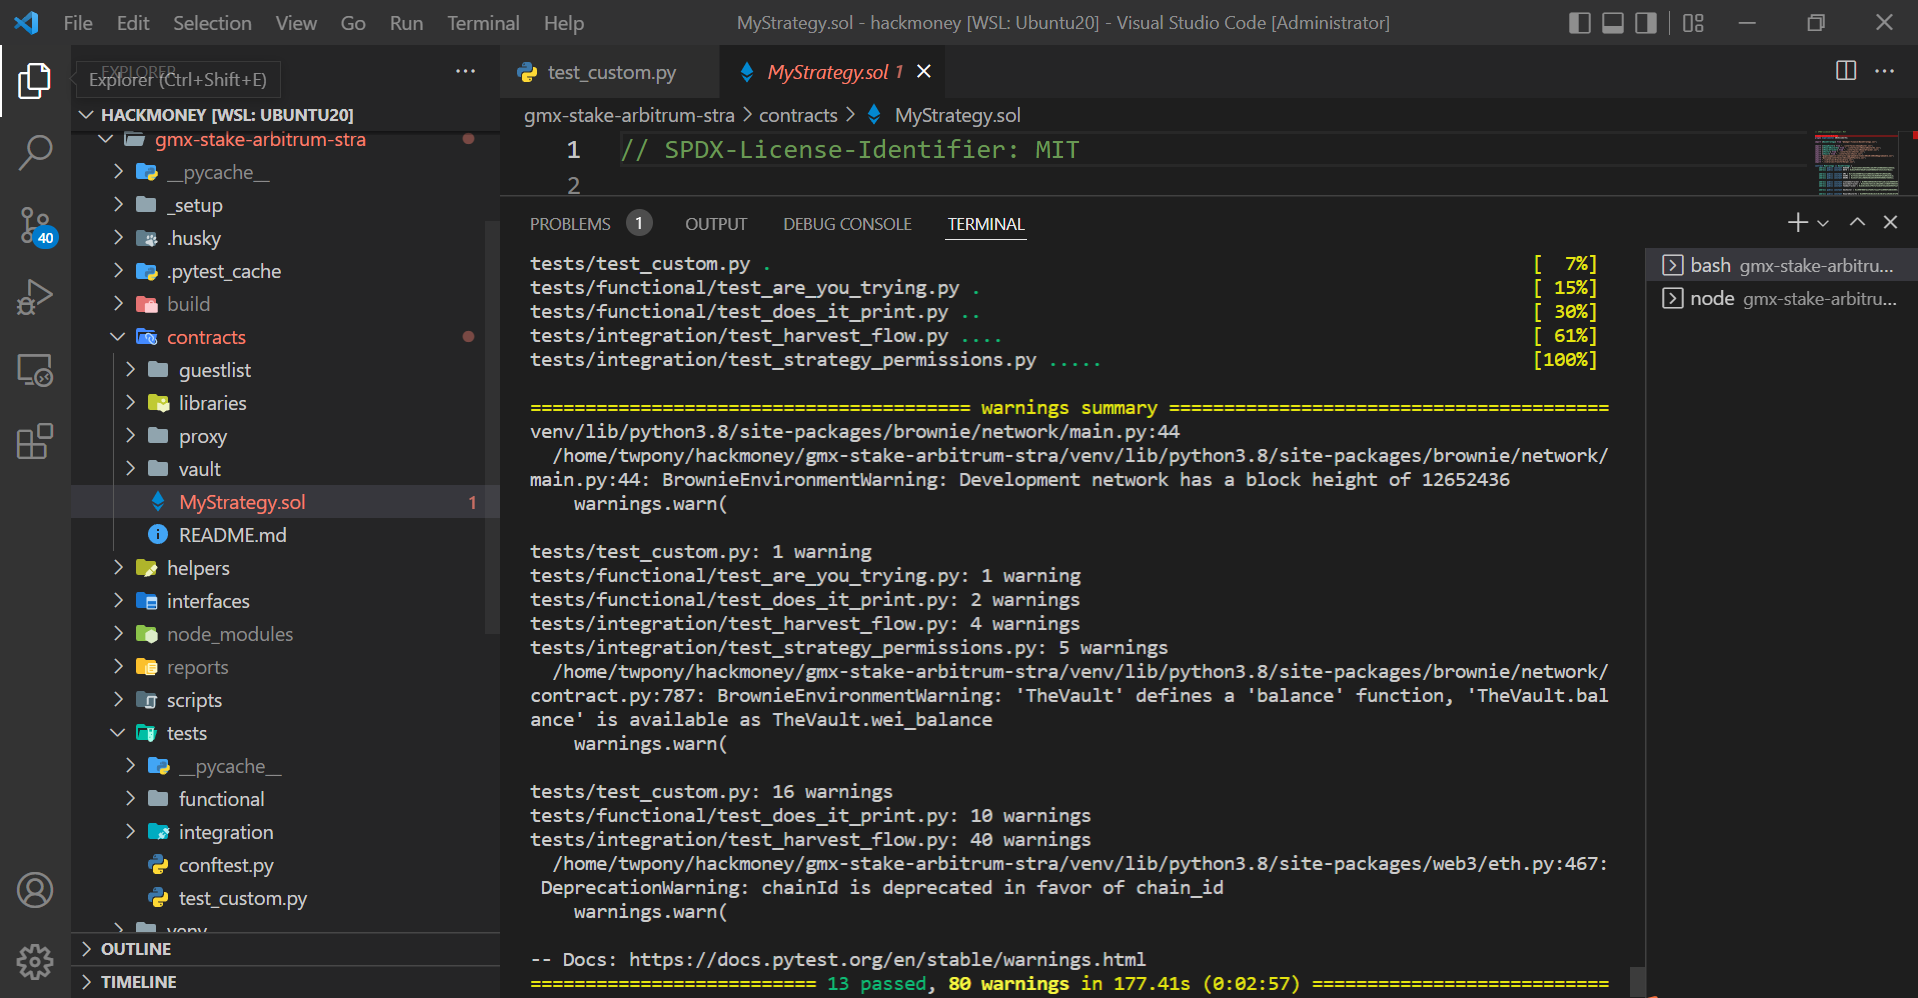Screen dimensions: 1918x998
Task: Click the terminal vertical scrollbar thumb
Action: [1637, 981]
